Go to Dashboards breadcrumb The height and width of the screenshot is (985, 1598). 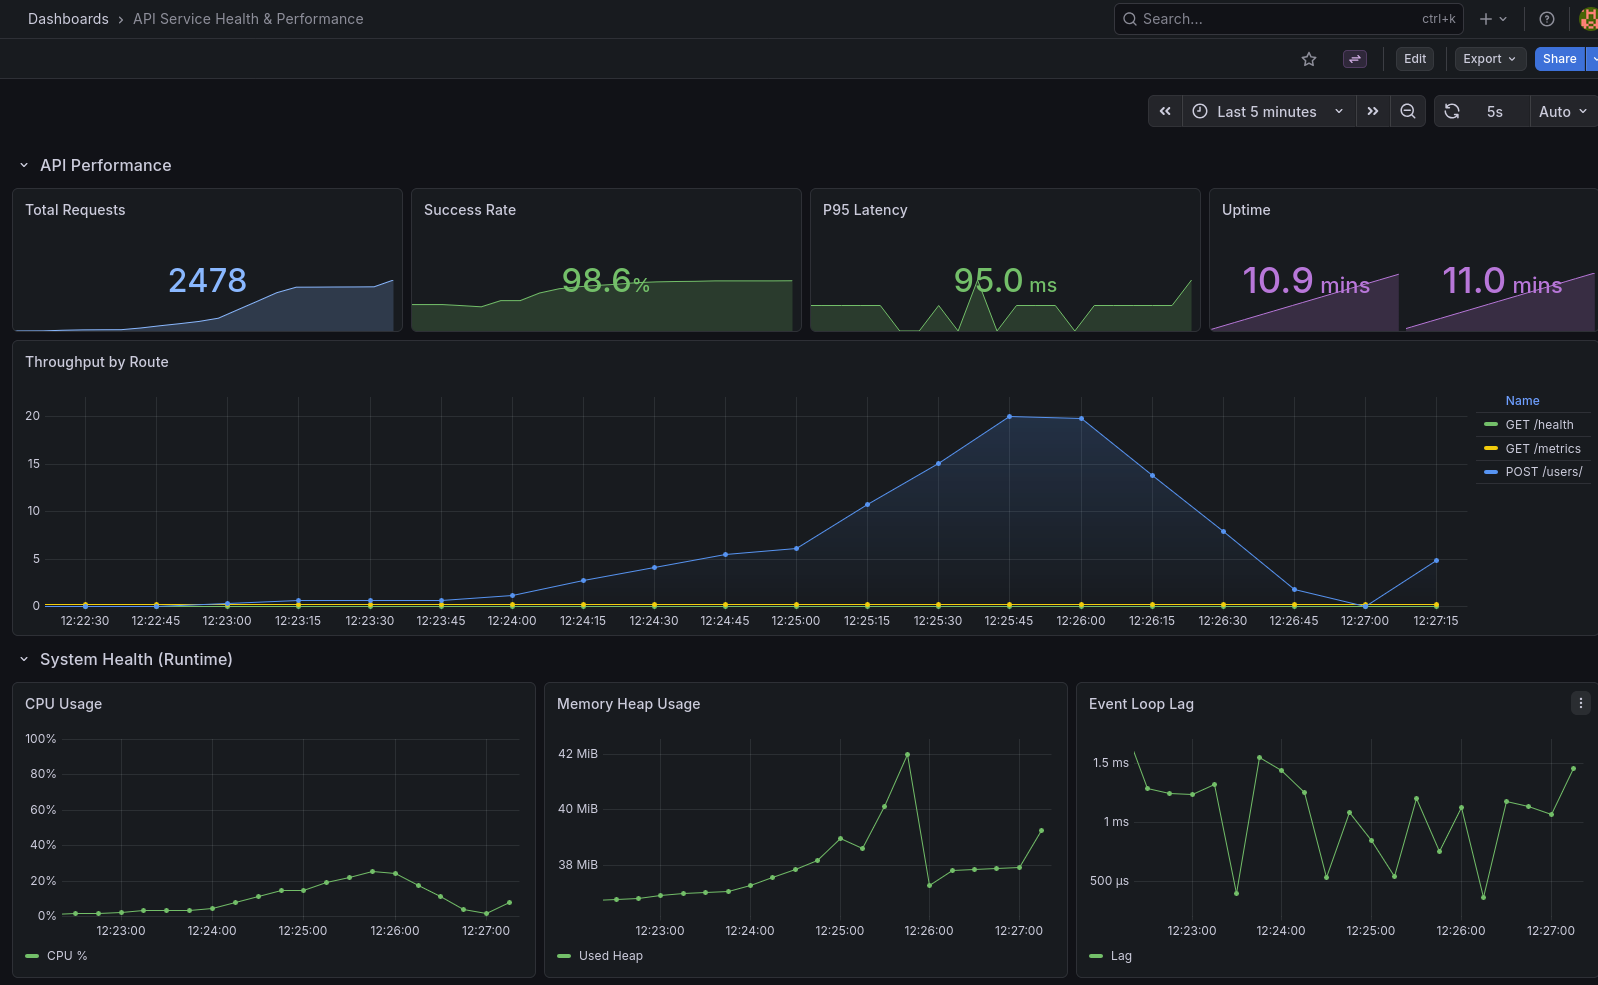point(68,19)
